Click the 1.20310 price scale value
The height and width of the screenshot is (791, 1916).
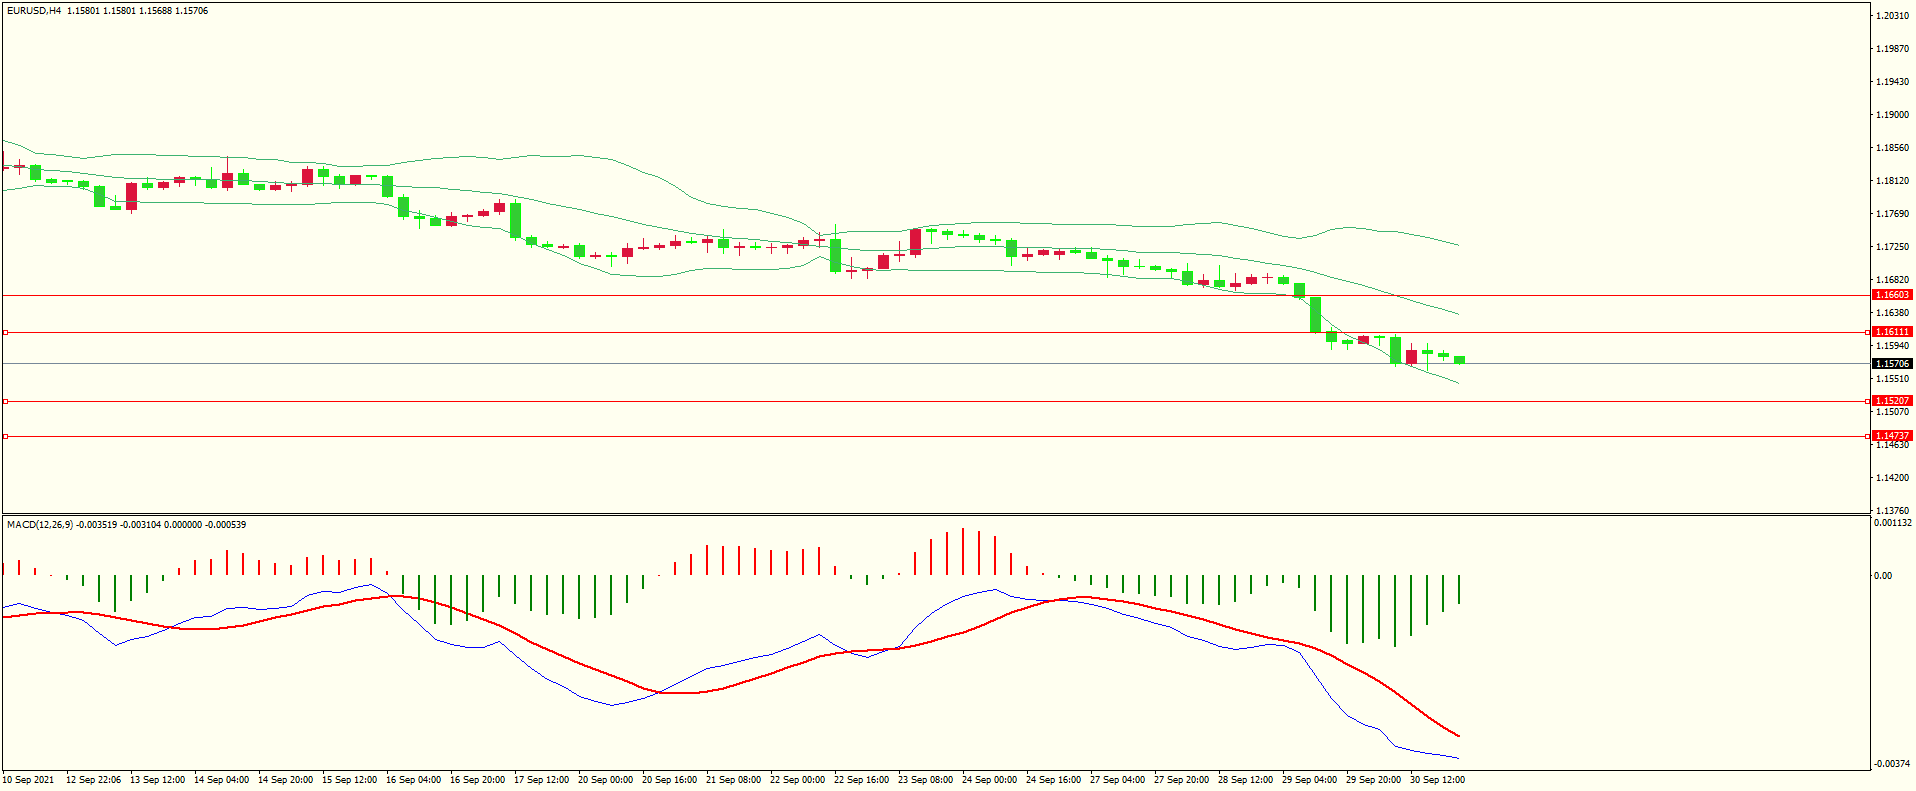1893,16
